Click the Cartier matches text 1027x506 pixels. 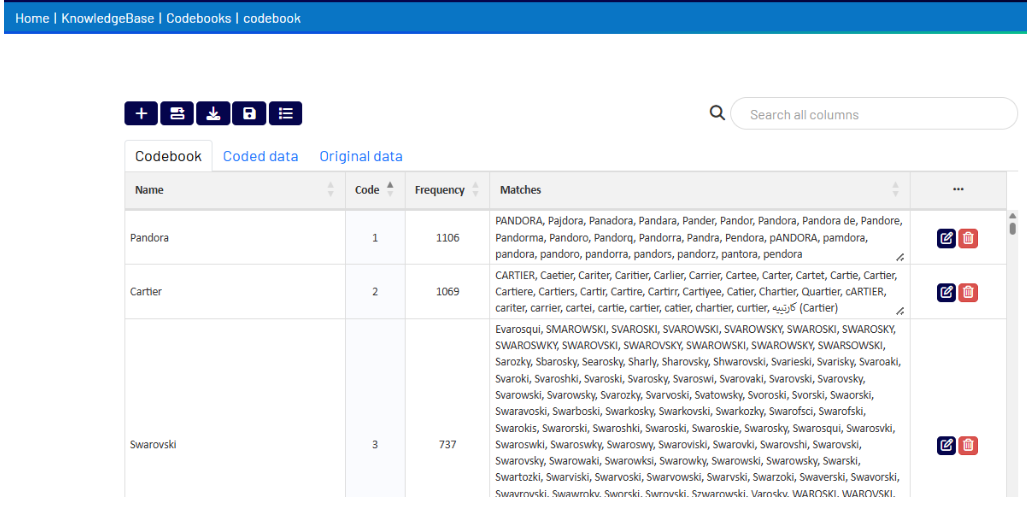[x=696, y=291]
